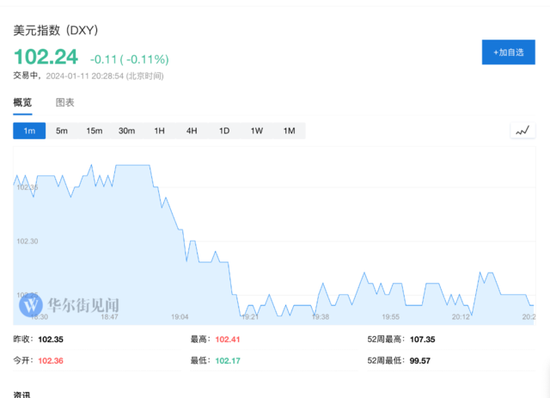Screen dimensions: 550x398
Task: Click the 今开 value 102.36
Action: coord(51,360)
